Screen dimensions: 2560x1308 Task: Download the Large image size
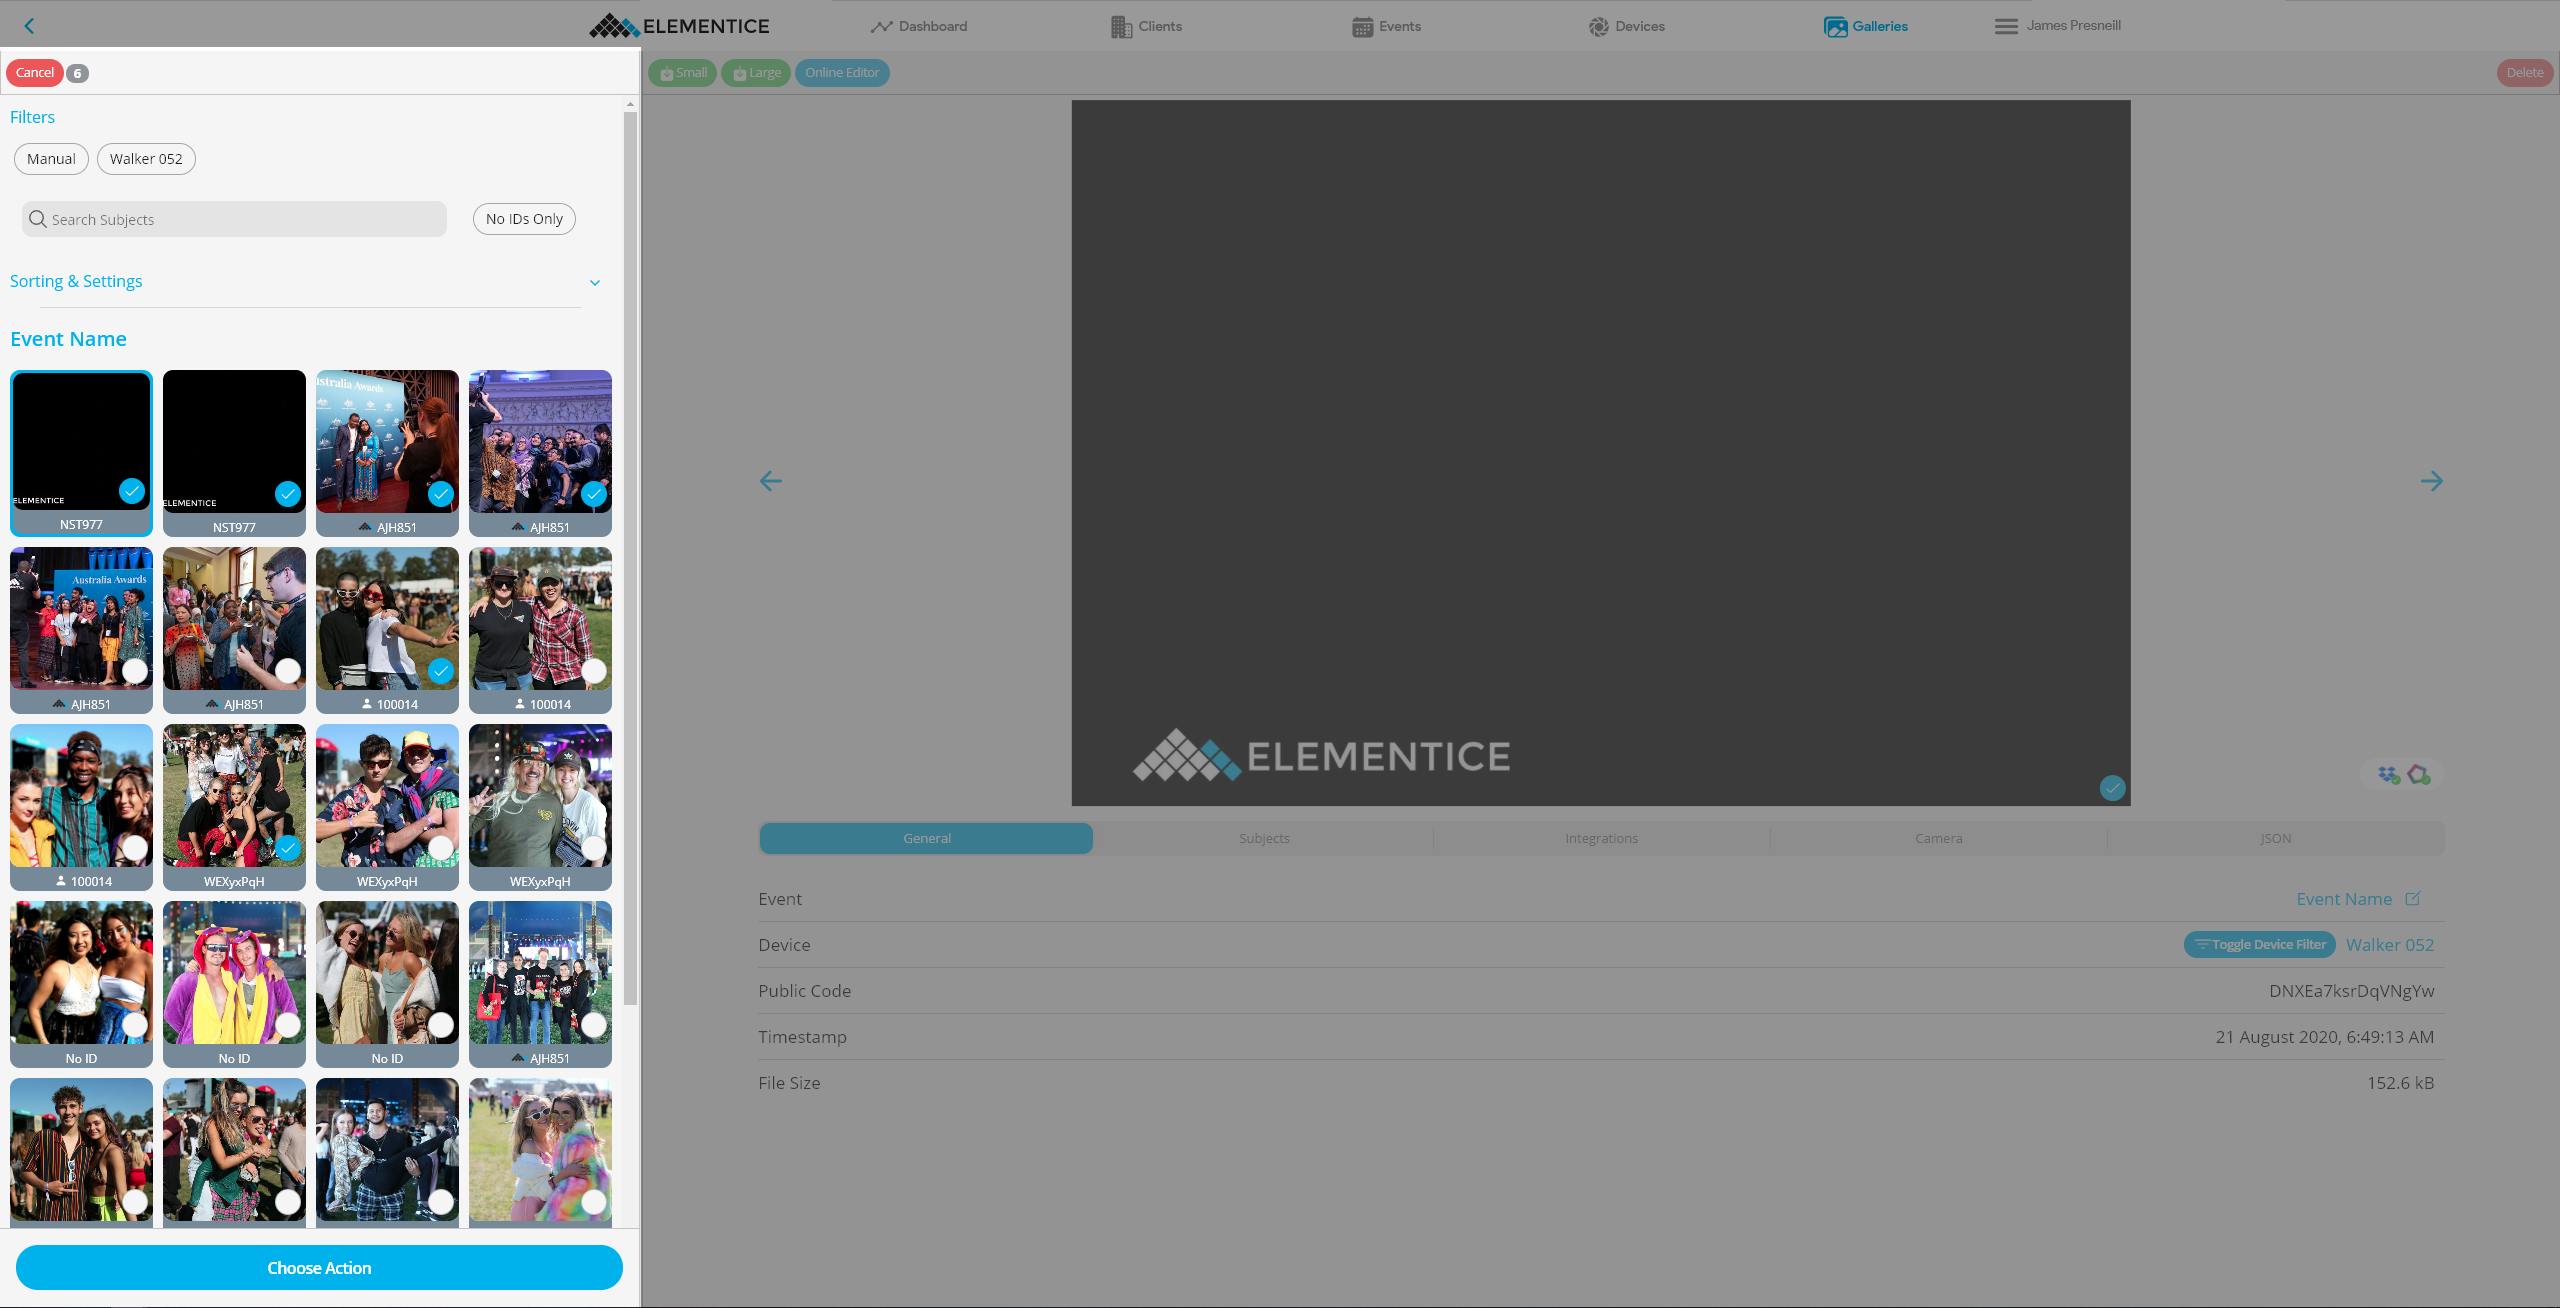point(756,73)
